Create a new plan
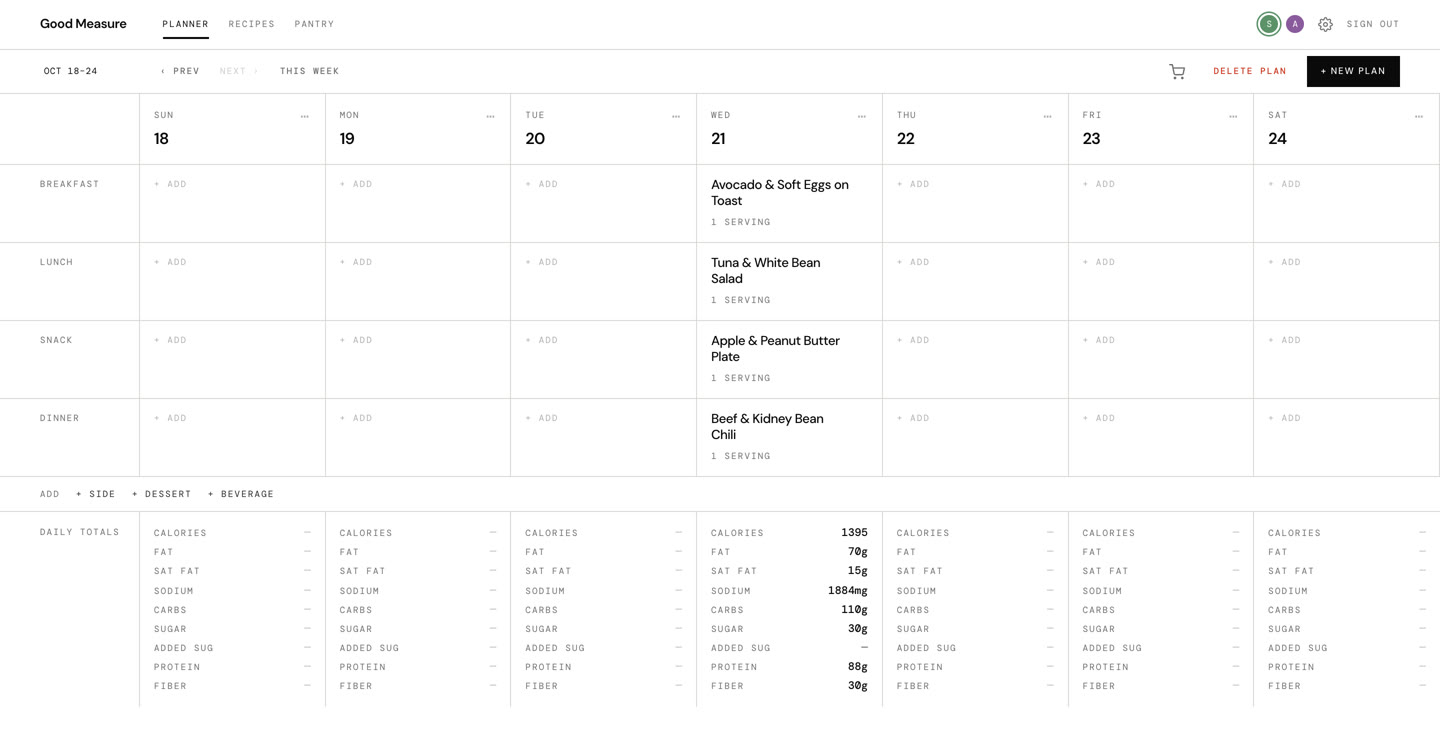The width and height of the screenshot is (1440, 739). 1353,71
